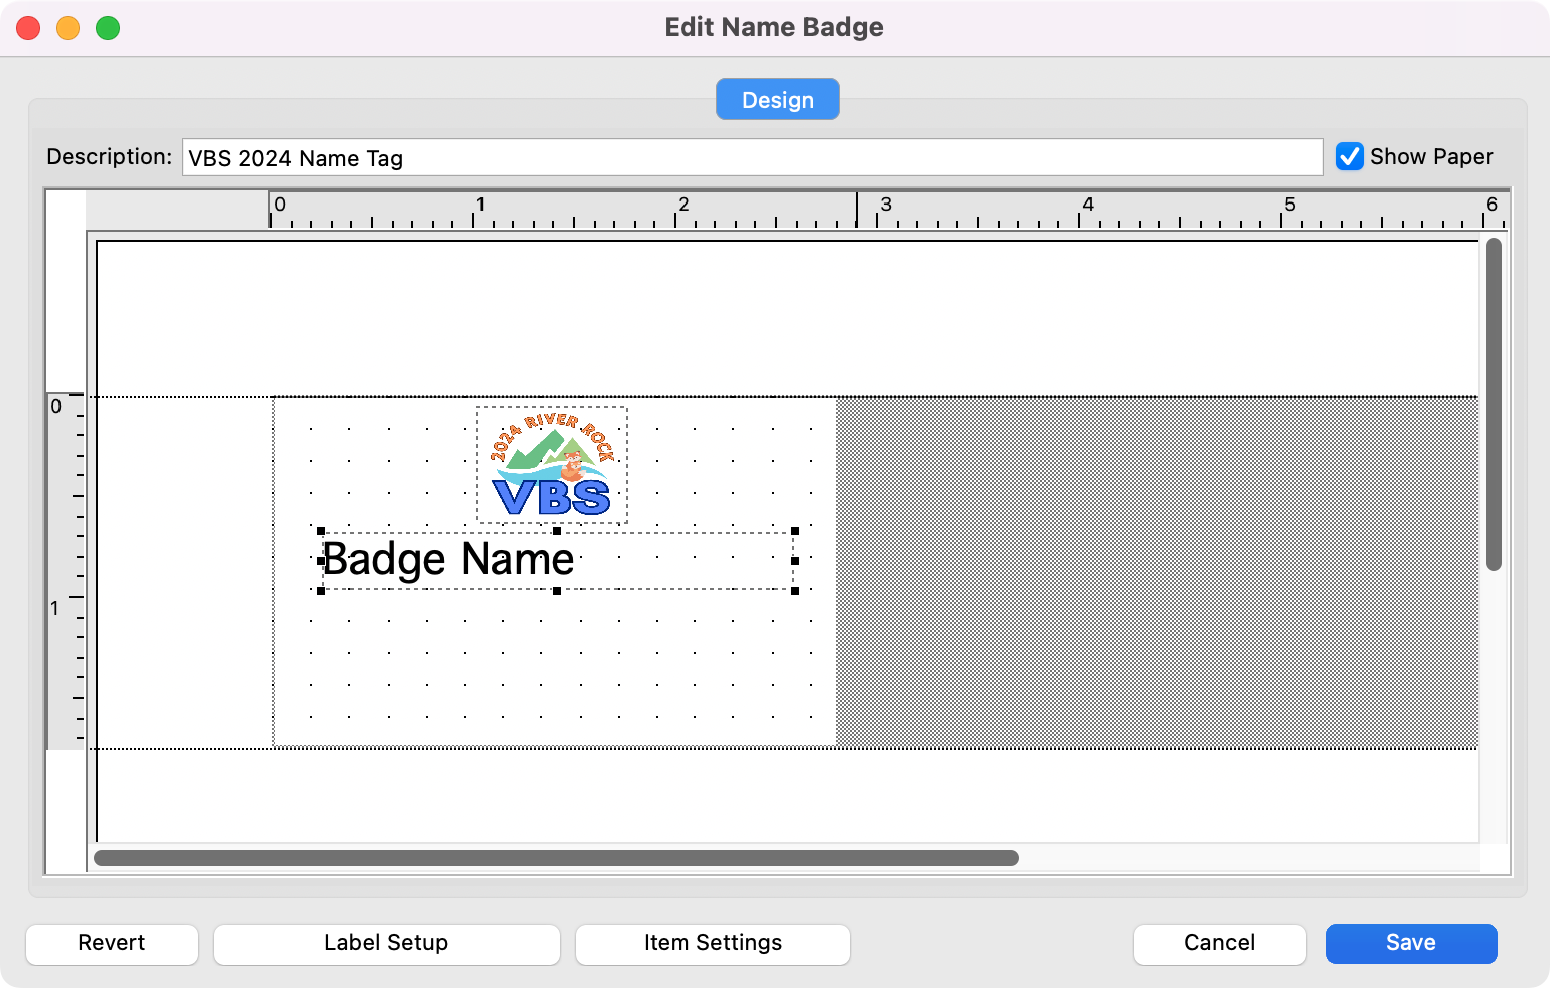
Task: Open Item Settings
Action: pyautogui.click(x=712, y=943)
